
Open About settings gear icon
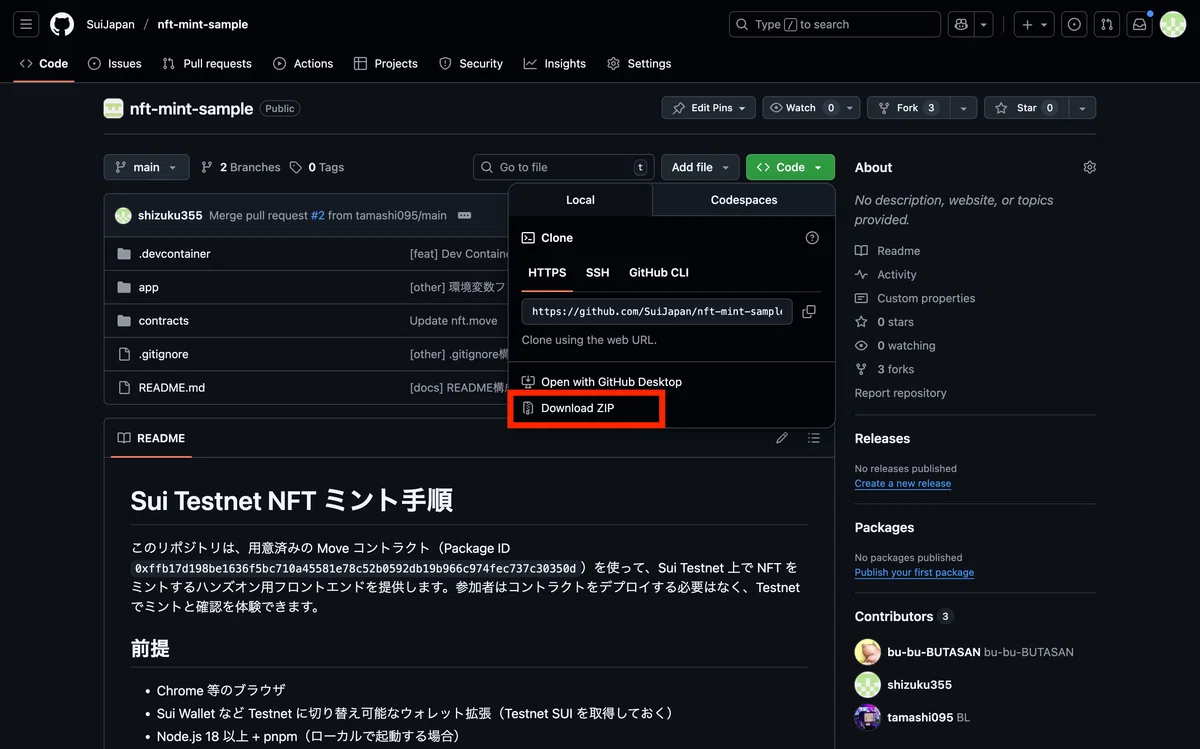(x=1090, y=167)
